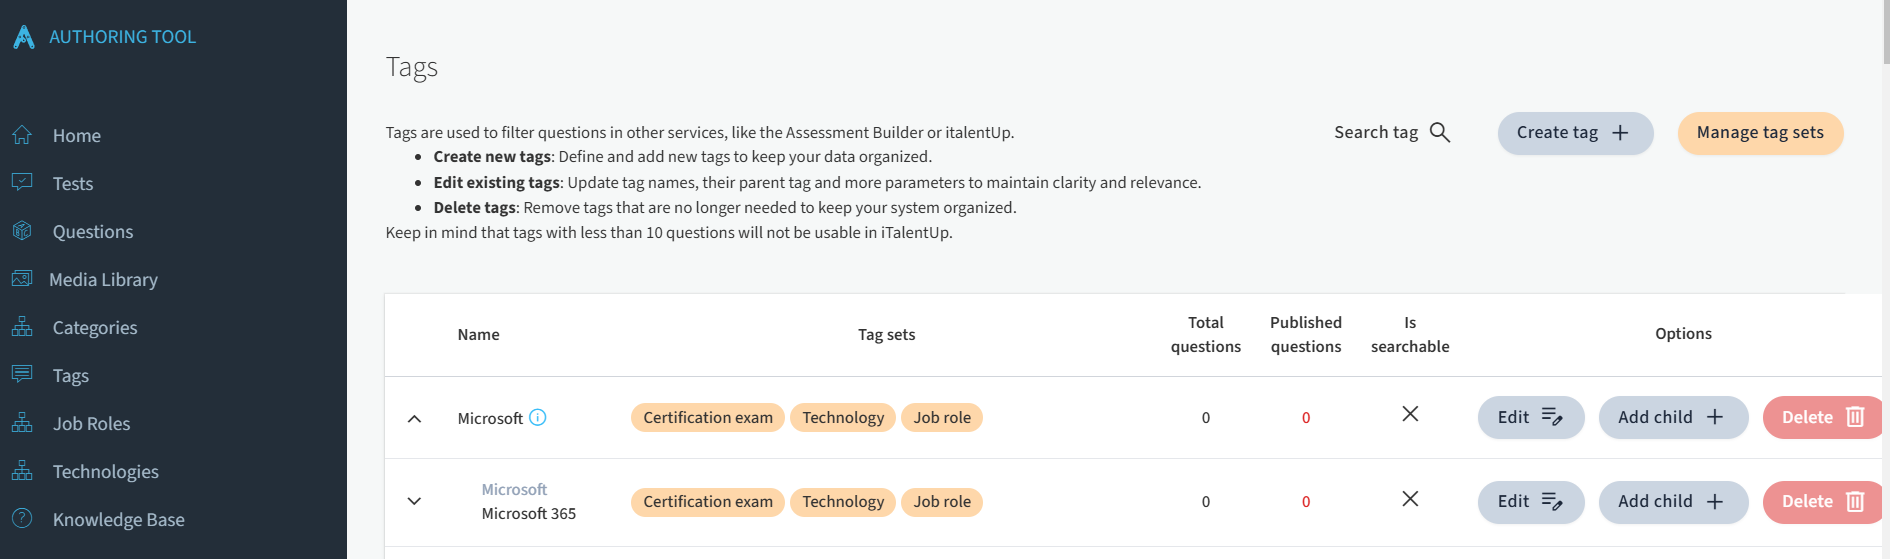Click the Authoring Tool logo icon
Viewport: 1890px width, 559px height.
[24, 37]
